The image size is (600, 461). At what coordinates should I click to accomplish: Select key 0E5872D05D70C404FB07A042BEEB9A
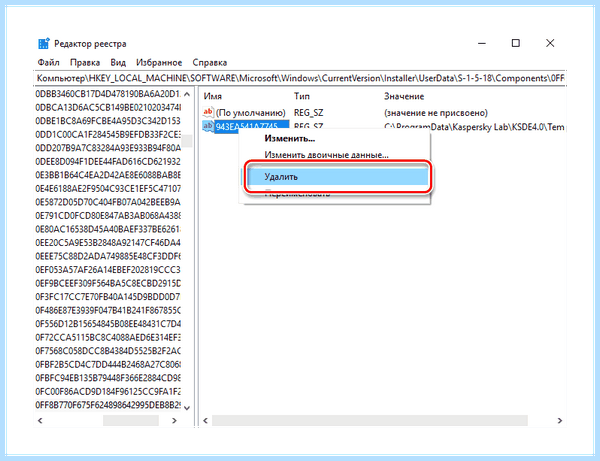(x=108, y=202)
